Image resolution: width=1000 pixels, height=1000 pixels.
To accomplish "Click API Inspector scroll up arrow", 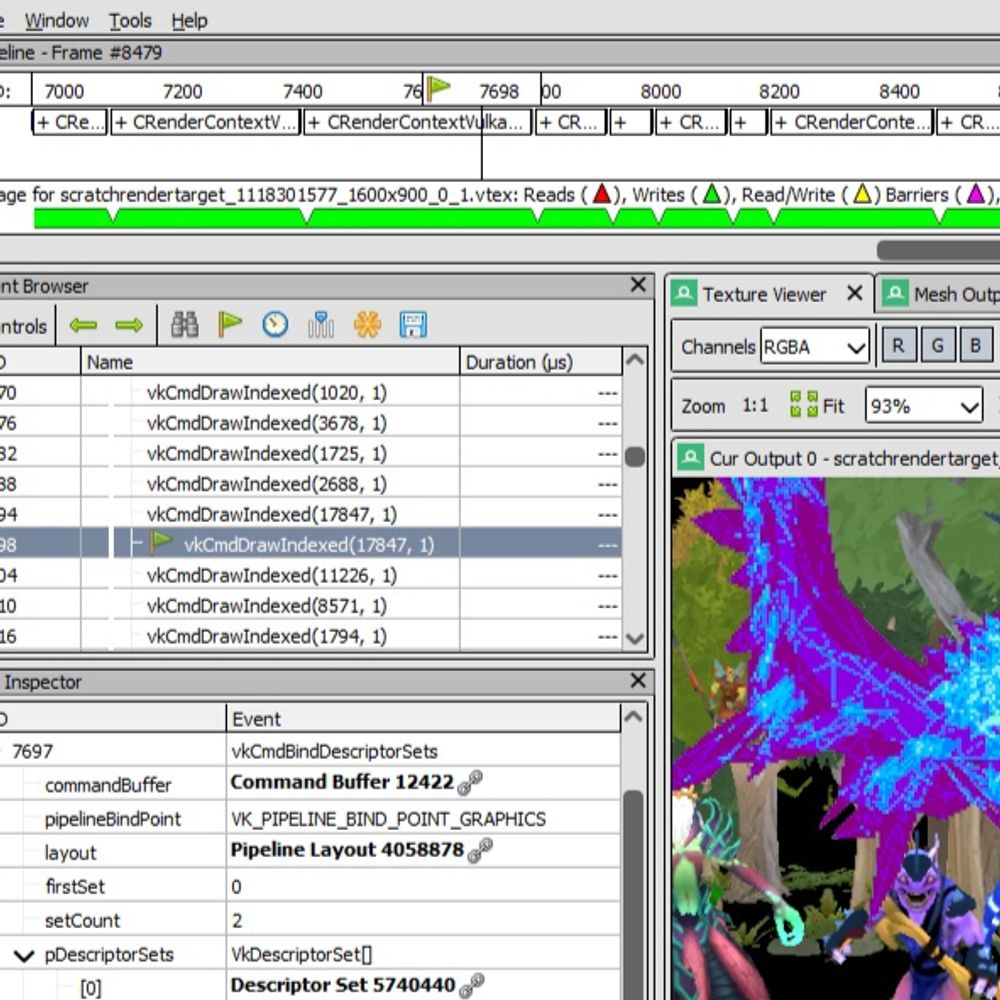I will [633, 717].
